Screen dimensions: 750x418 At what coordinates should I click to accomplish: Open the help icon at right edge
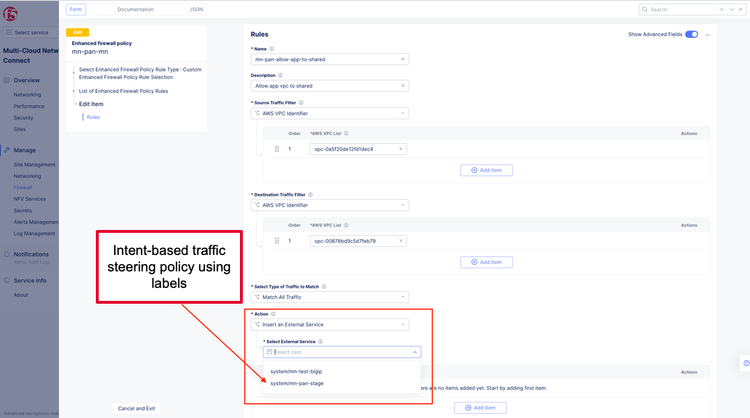pyautogui.click(x=746, y=363)
